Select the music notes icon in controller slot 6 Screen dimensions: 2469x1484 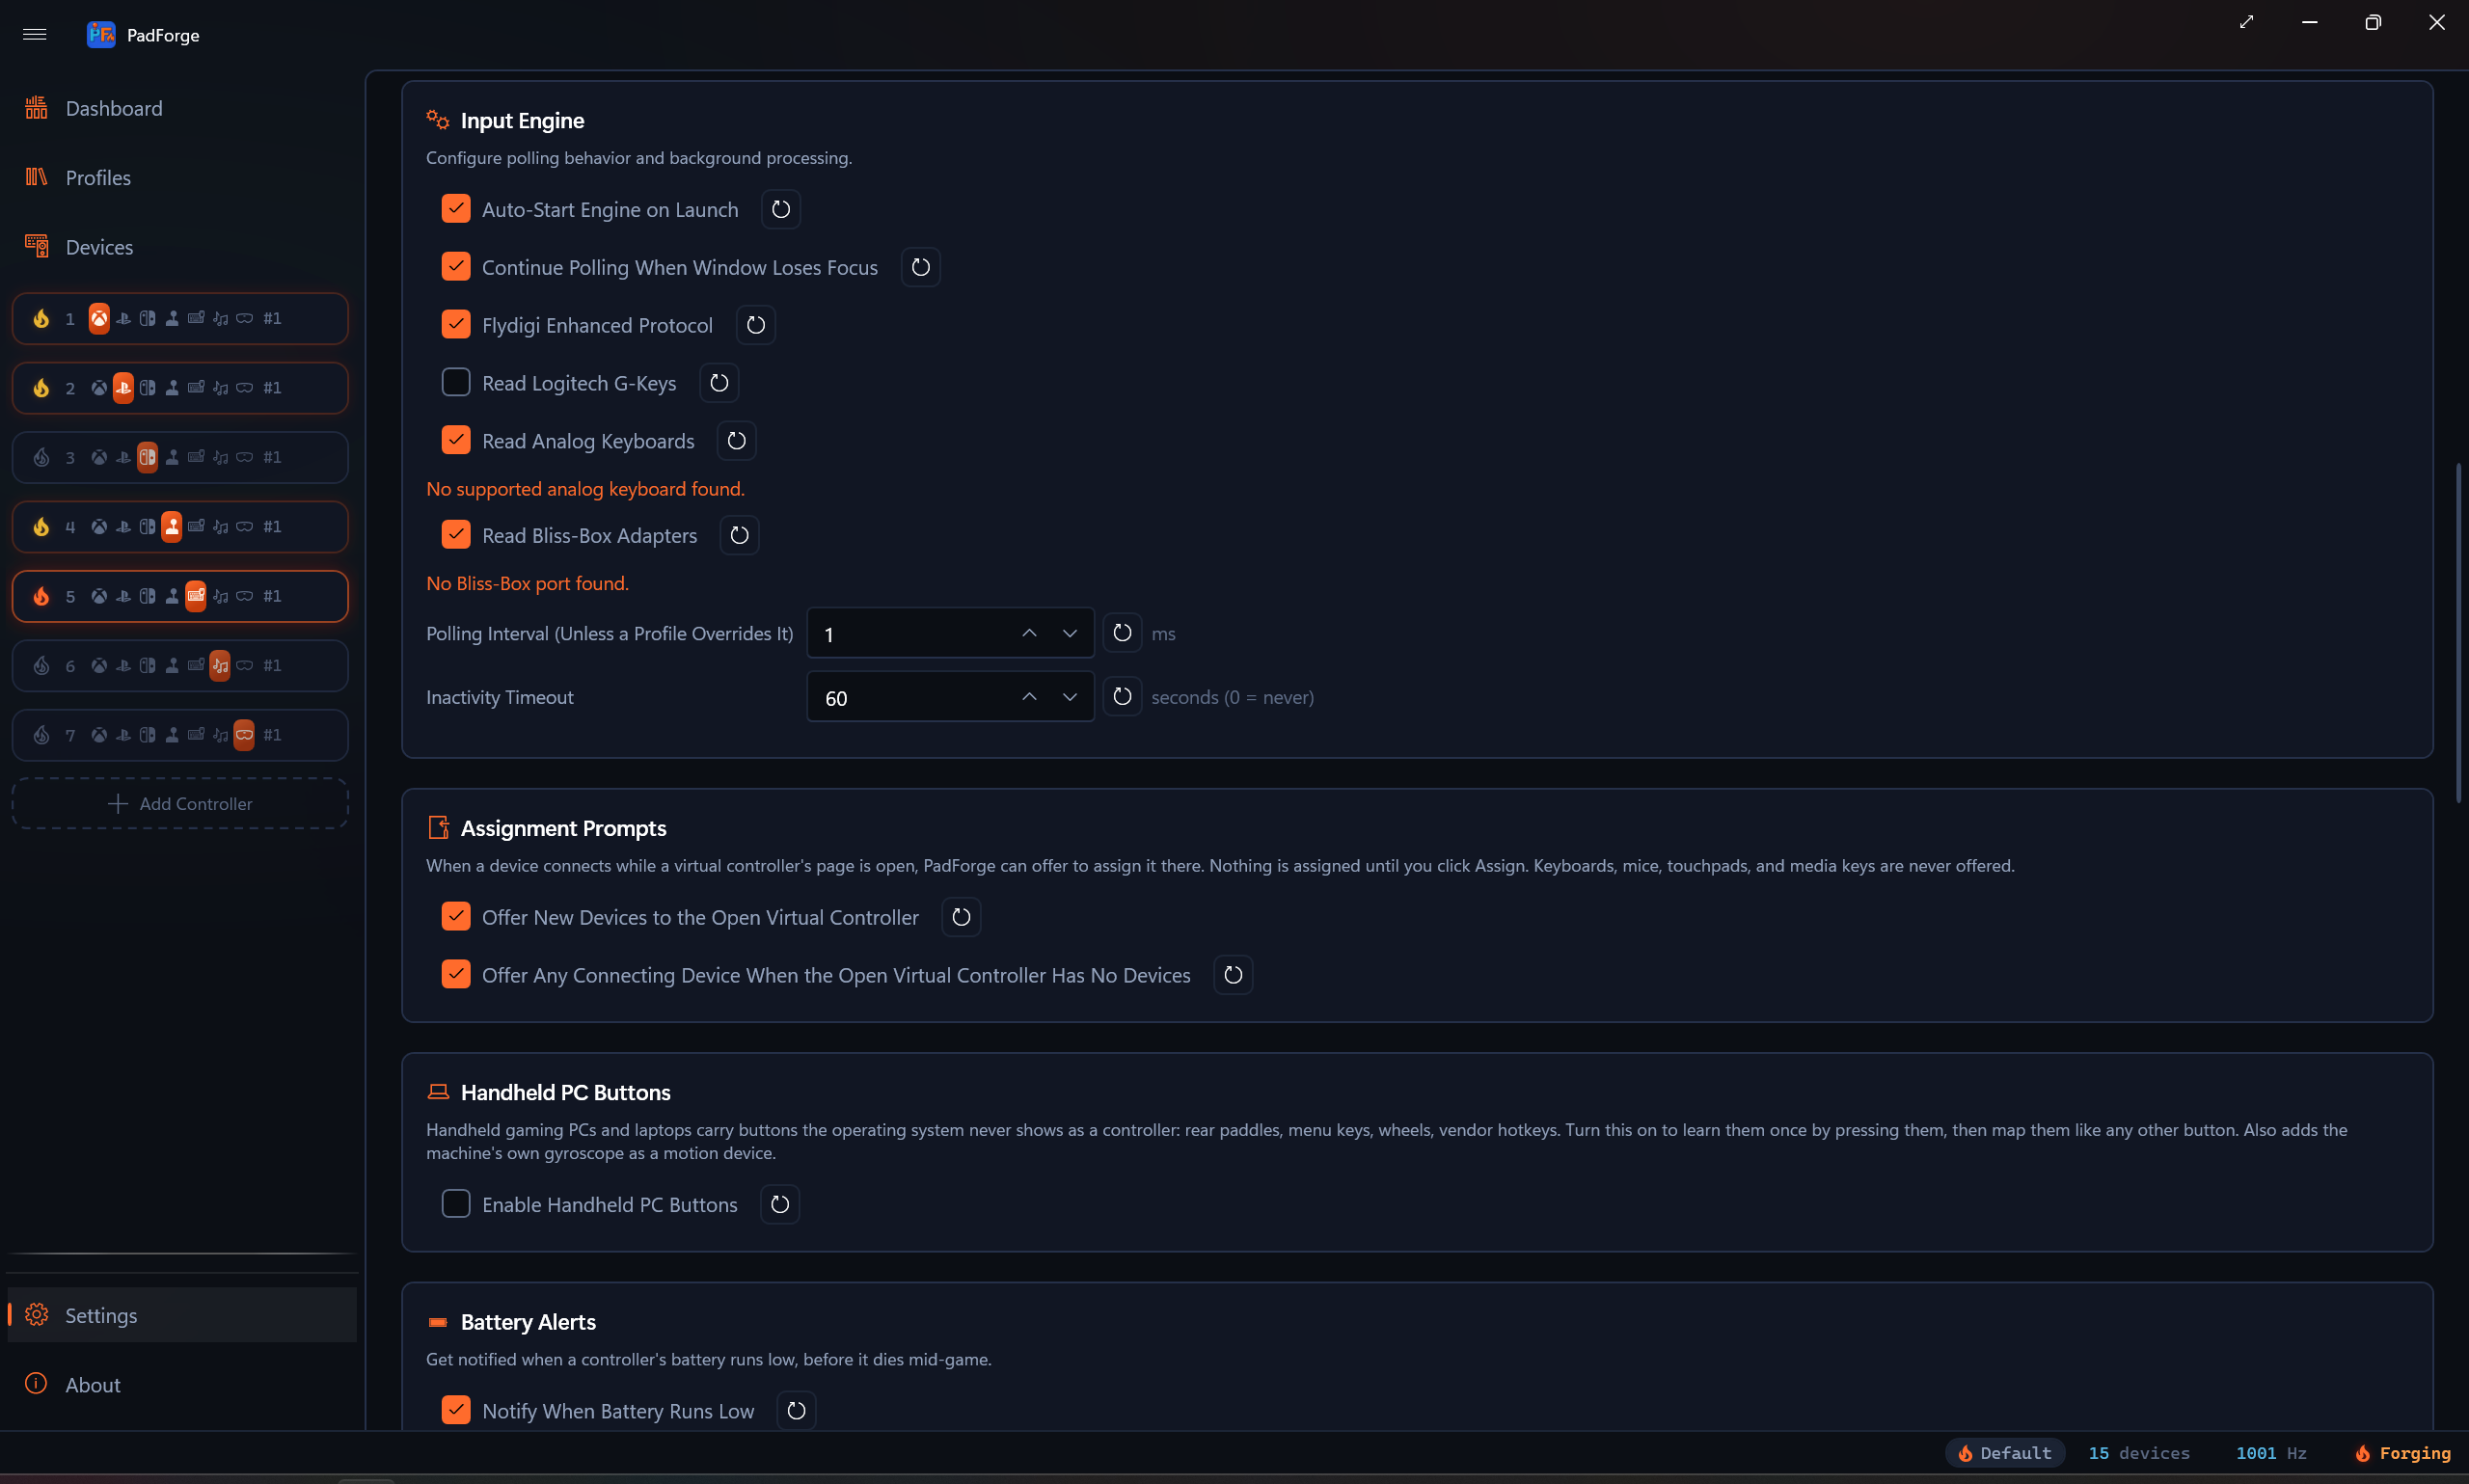220,666
